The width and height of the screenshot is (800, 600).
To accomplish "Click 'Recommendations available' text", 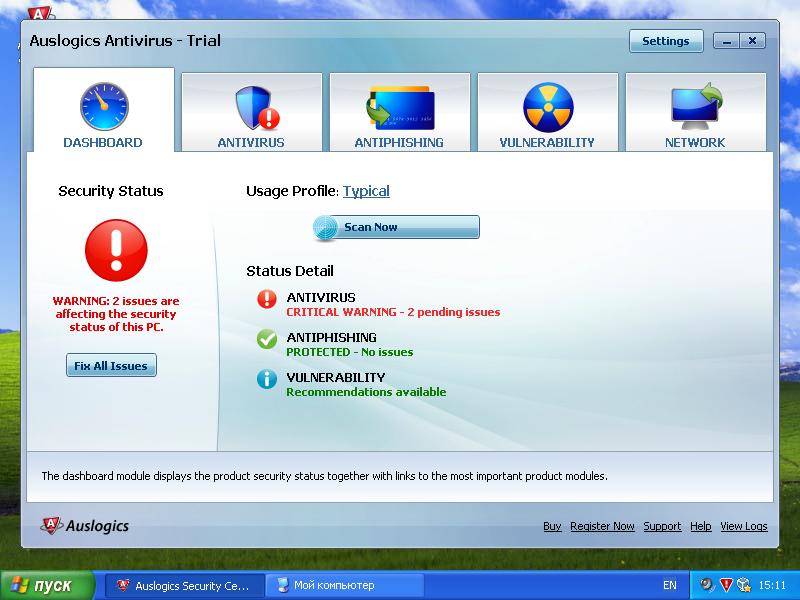I will [x=366, y=392].
